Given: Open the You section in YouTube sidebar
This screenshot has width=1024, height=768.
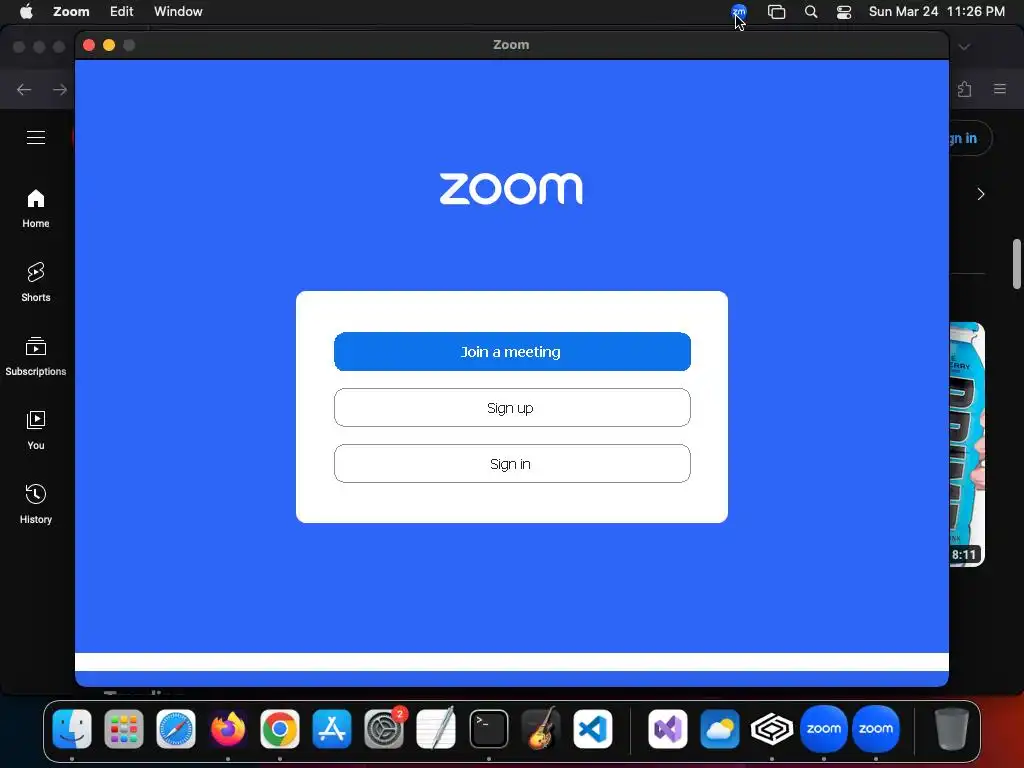Looking at the screenshot, I should (x=36, y=431).
